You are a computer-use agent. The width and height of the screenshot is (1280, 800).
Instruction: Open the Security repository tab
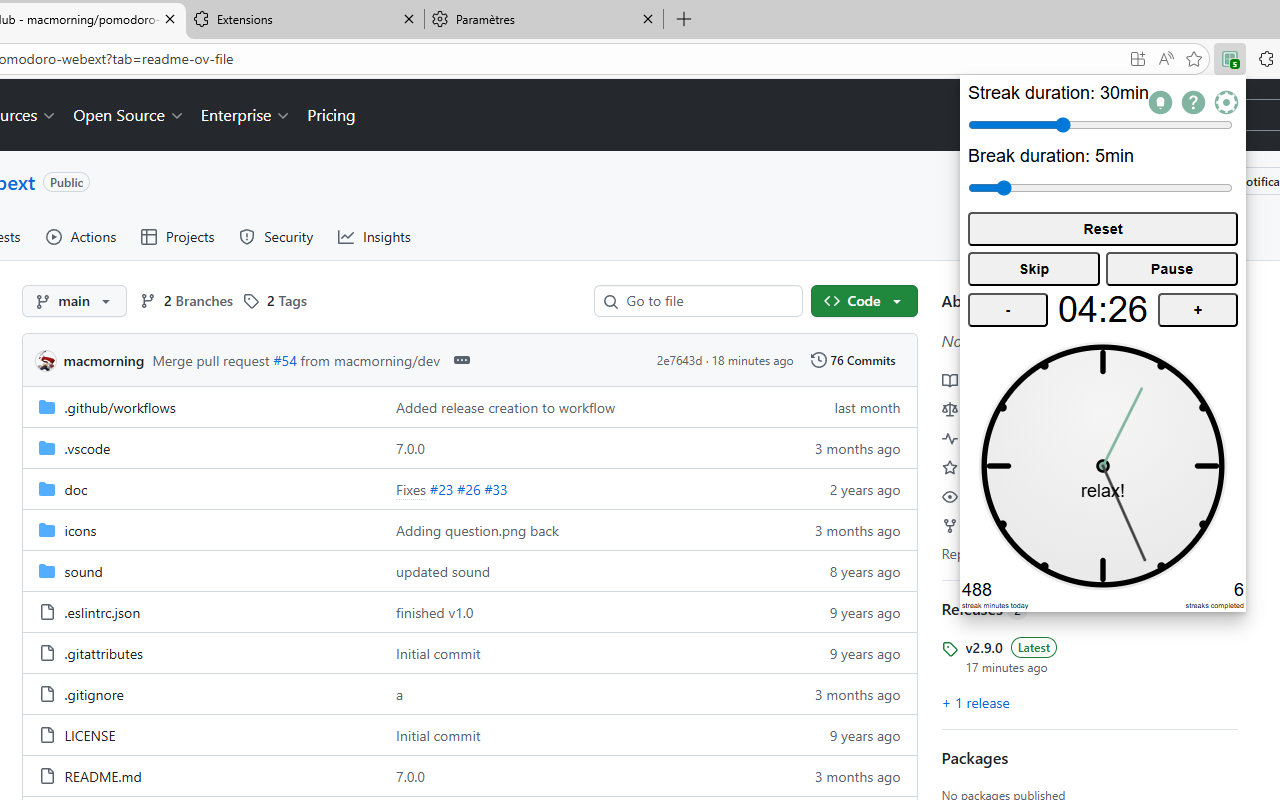tap(276, 237)
